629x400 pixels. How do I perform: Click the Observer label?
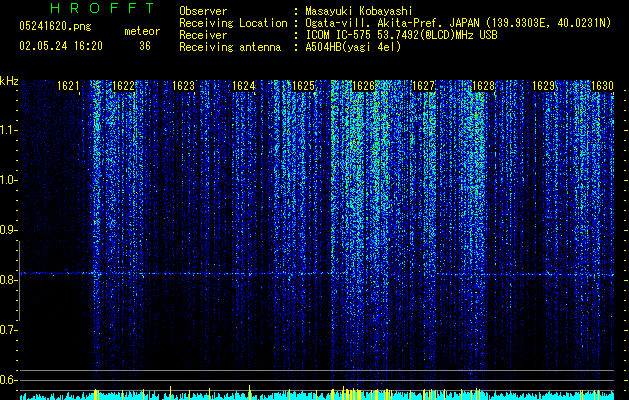click(203, 11)
